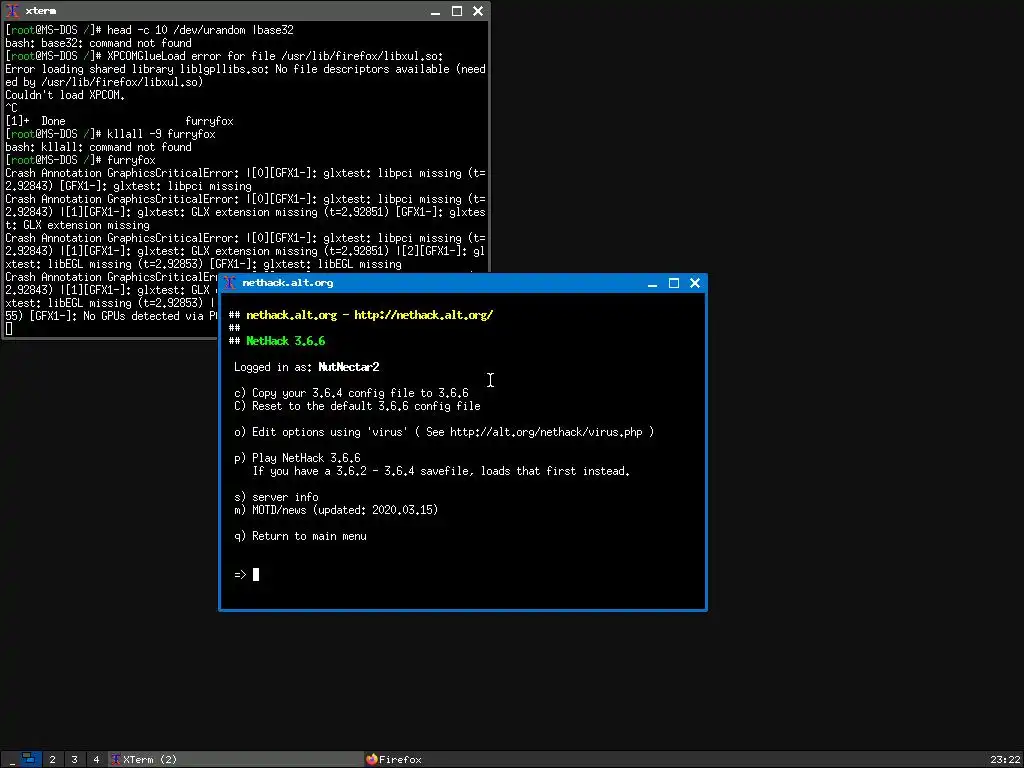Open the XTerm (2) taskbar group
This screenshot has width=1024, height=768.
coord(235,760)
